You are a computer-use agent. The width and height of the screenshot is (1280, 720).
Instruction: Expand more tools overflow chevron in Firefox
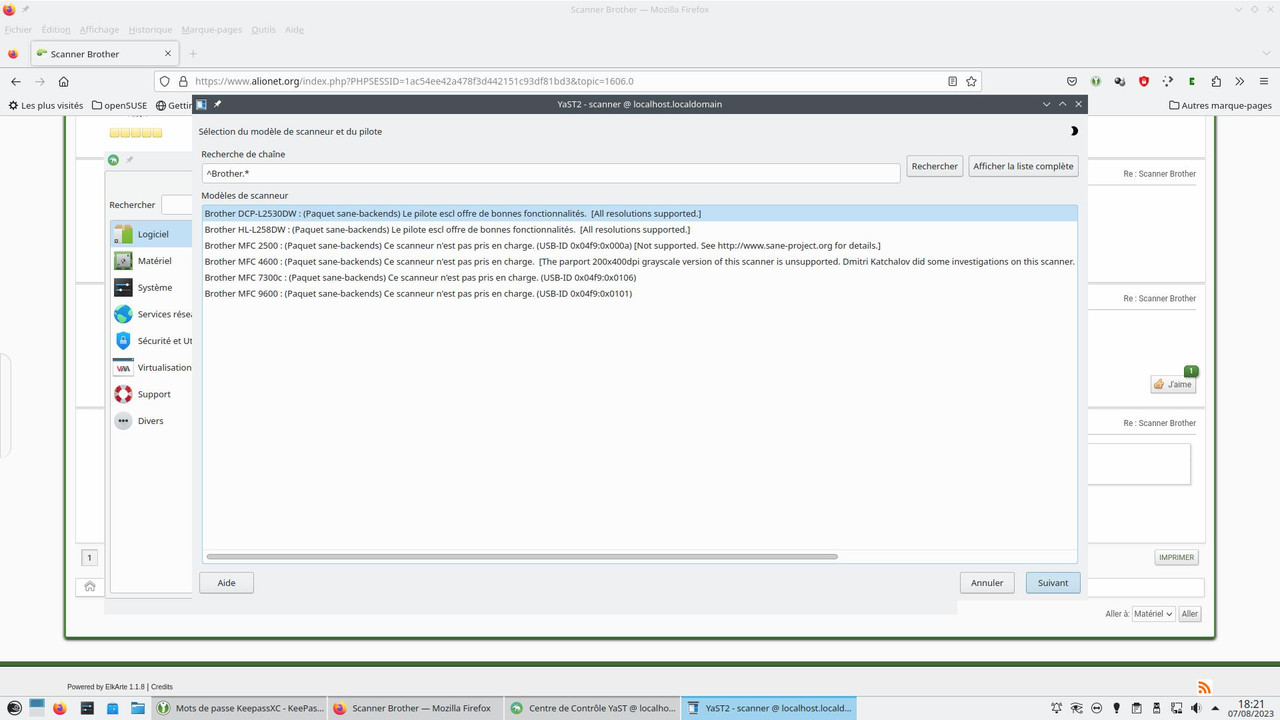click(x=1240, y=81)
